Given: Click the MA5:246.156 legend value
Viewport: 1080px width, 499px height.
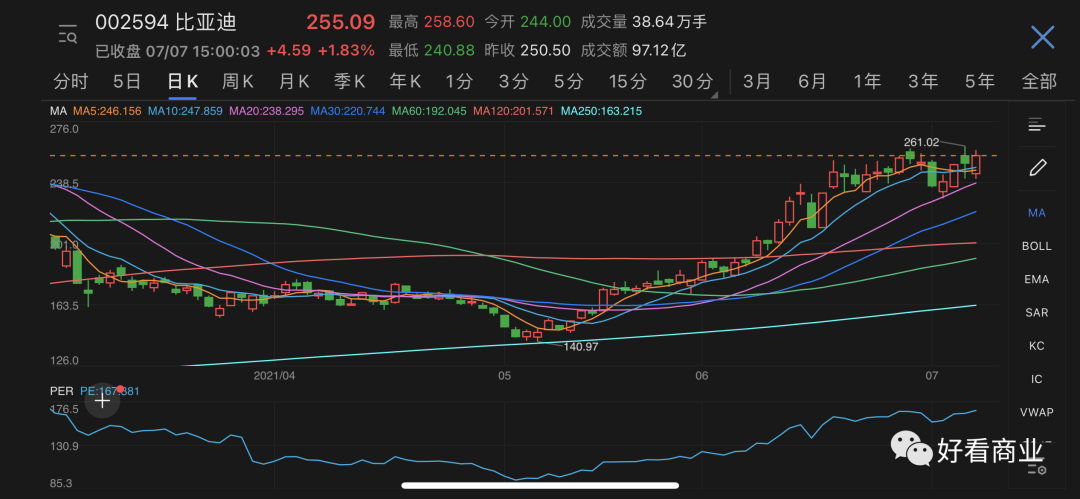Looking at the screenshot, I should pos(107,111).
